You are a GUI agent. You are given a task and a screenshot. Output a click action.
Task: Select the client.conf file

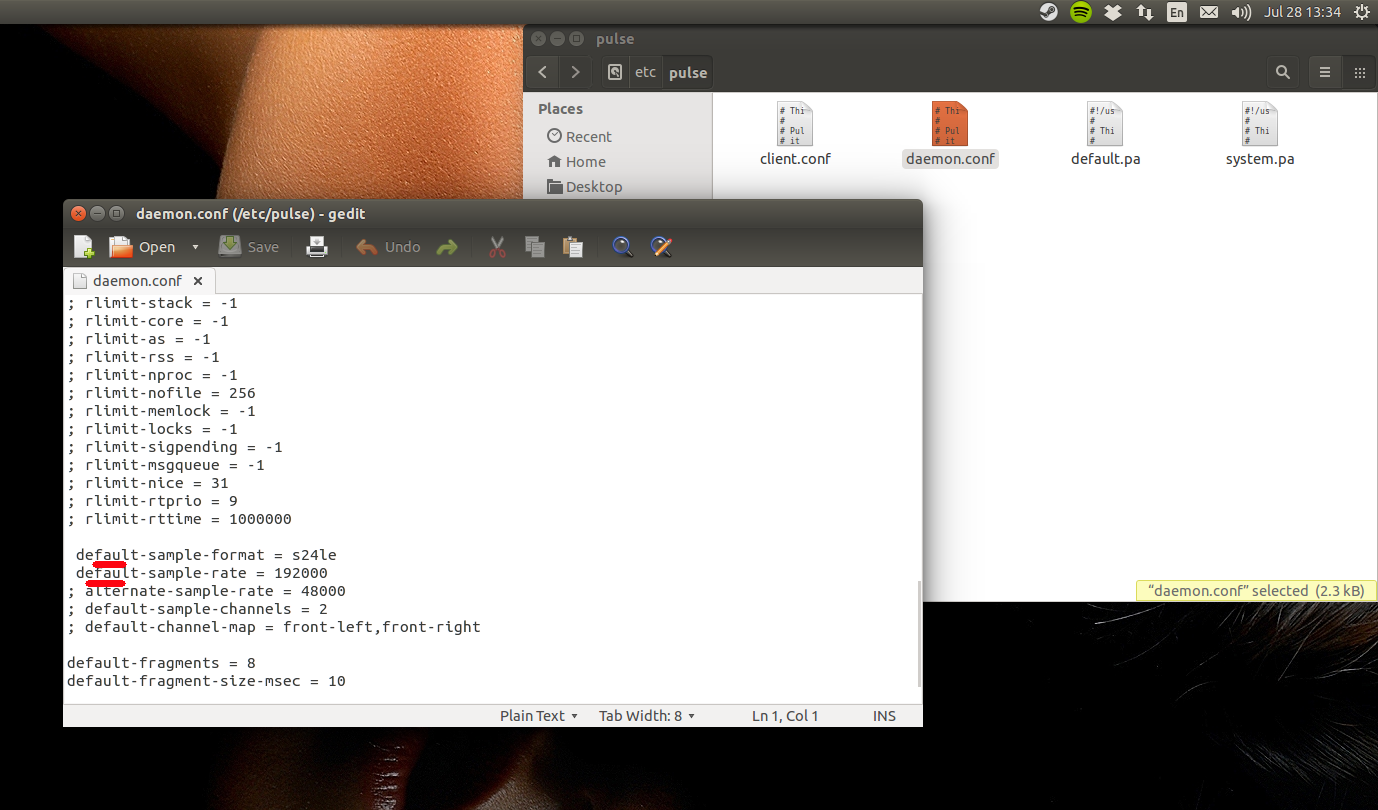pos(795,134)
